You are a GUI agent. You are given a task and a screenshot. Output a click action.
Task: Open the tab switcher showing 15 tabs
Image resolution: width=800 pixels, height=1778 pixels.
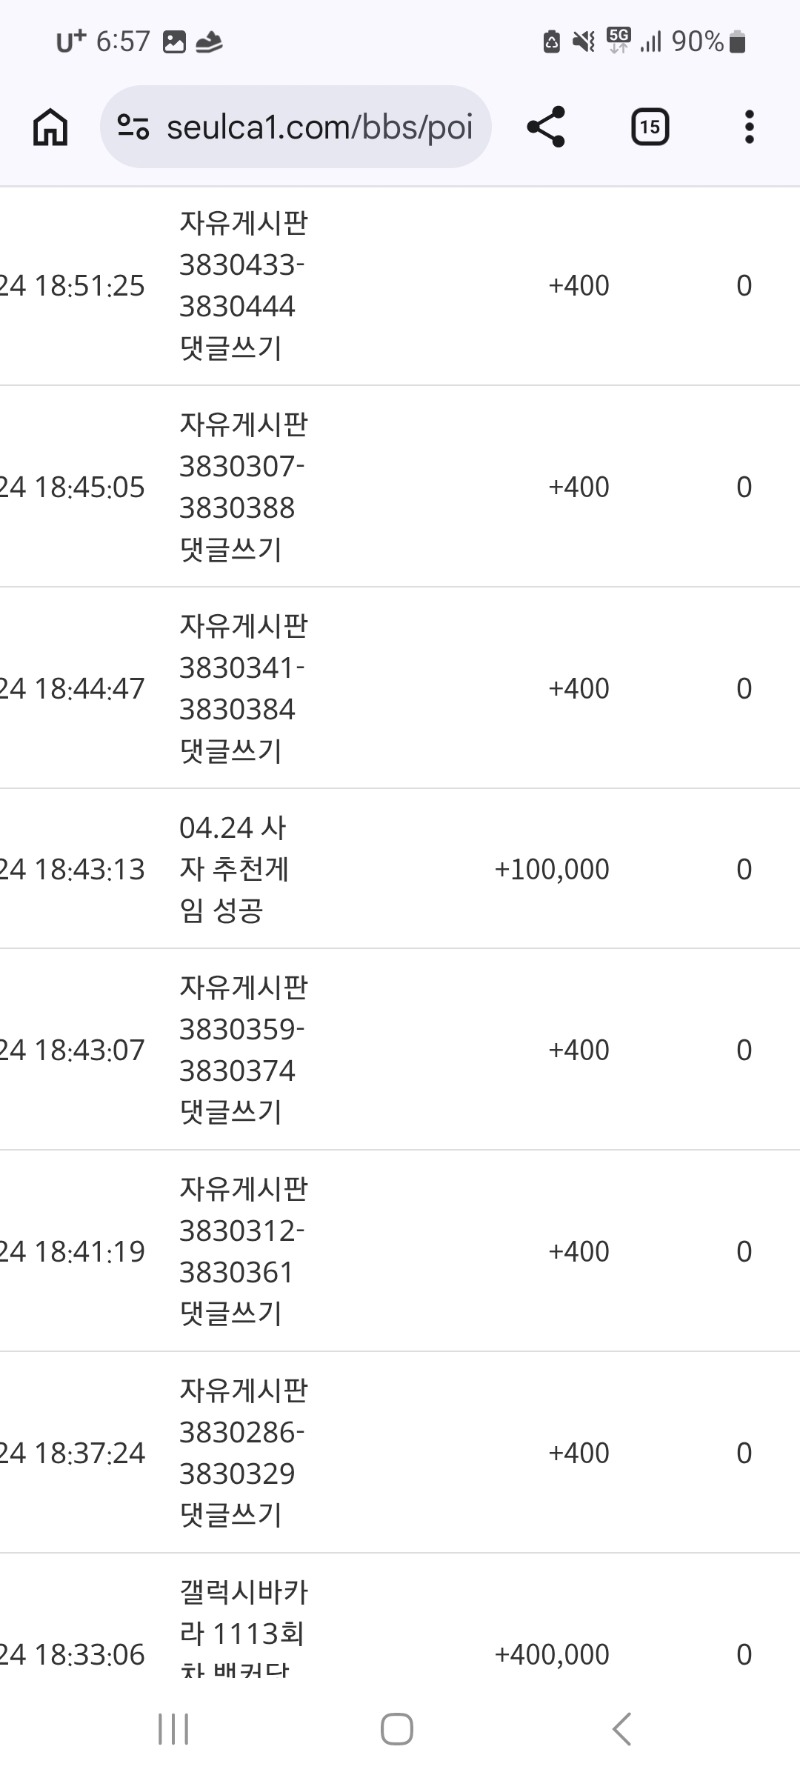coord(650,127)
